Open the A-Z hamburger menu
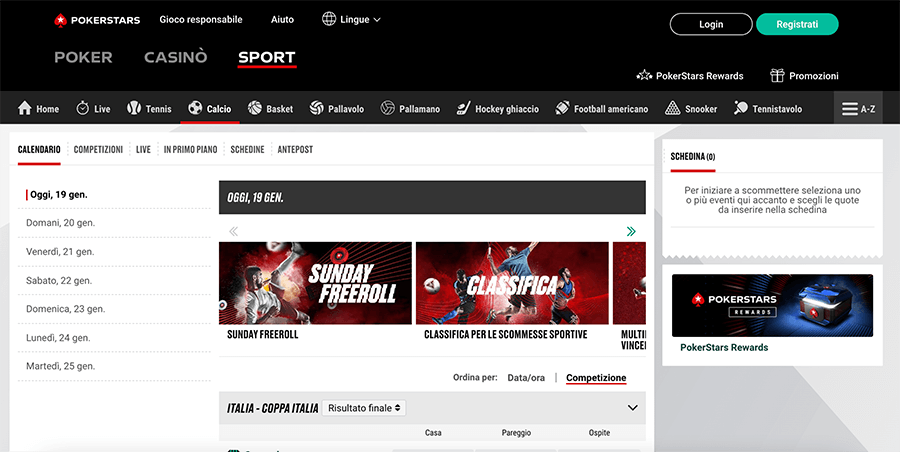This screenshot has width=900, height=452. 859,109
